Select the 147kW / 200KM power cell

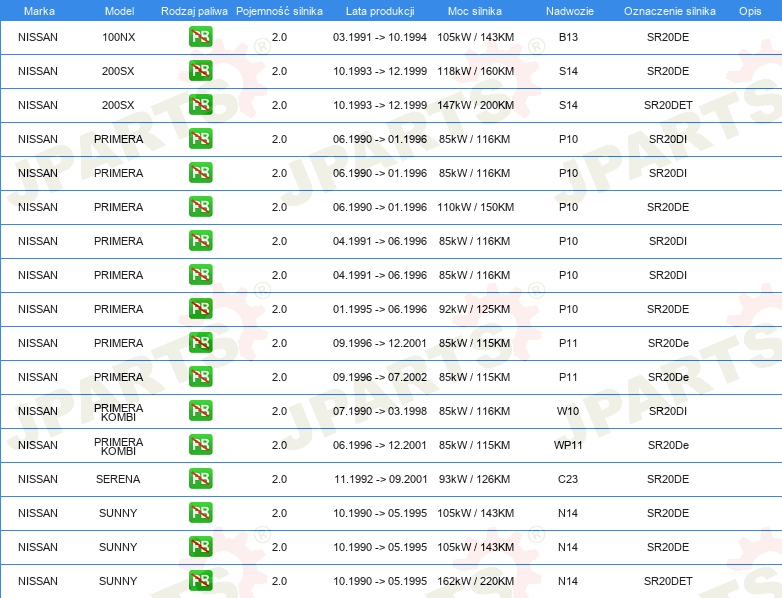pyautogui.click(x=475, y=105)
